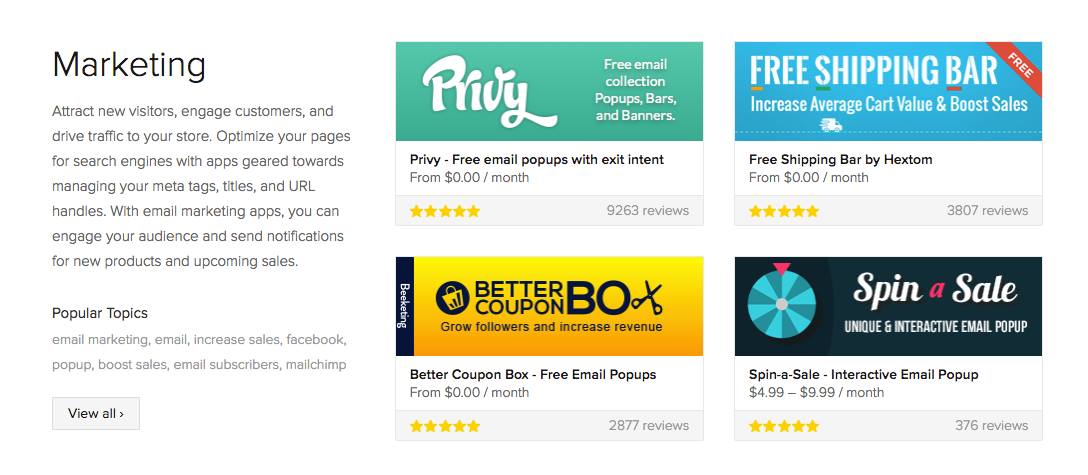Click the Spin a Sale banner image
The width and height of the screenshot is (1088, 475).
point(888,306)
